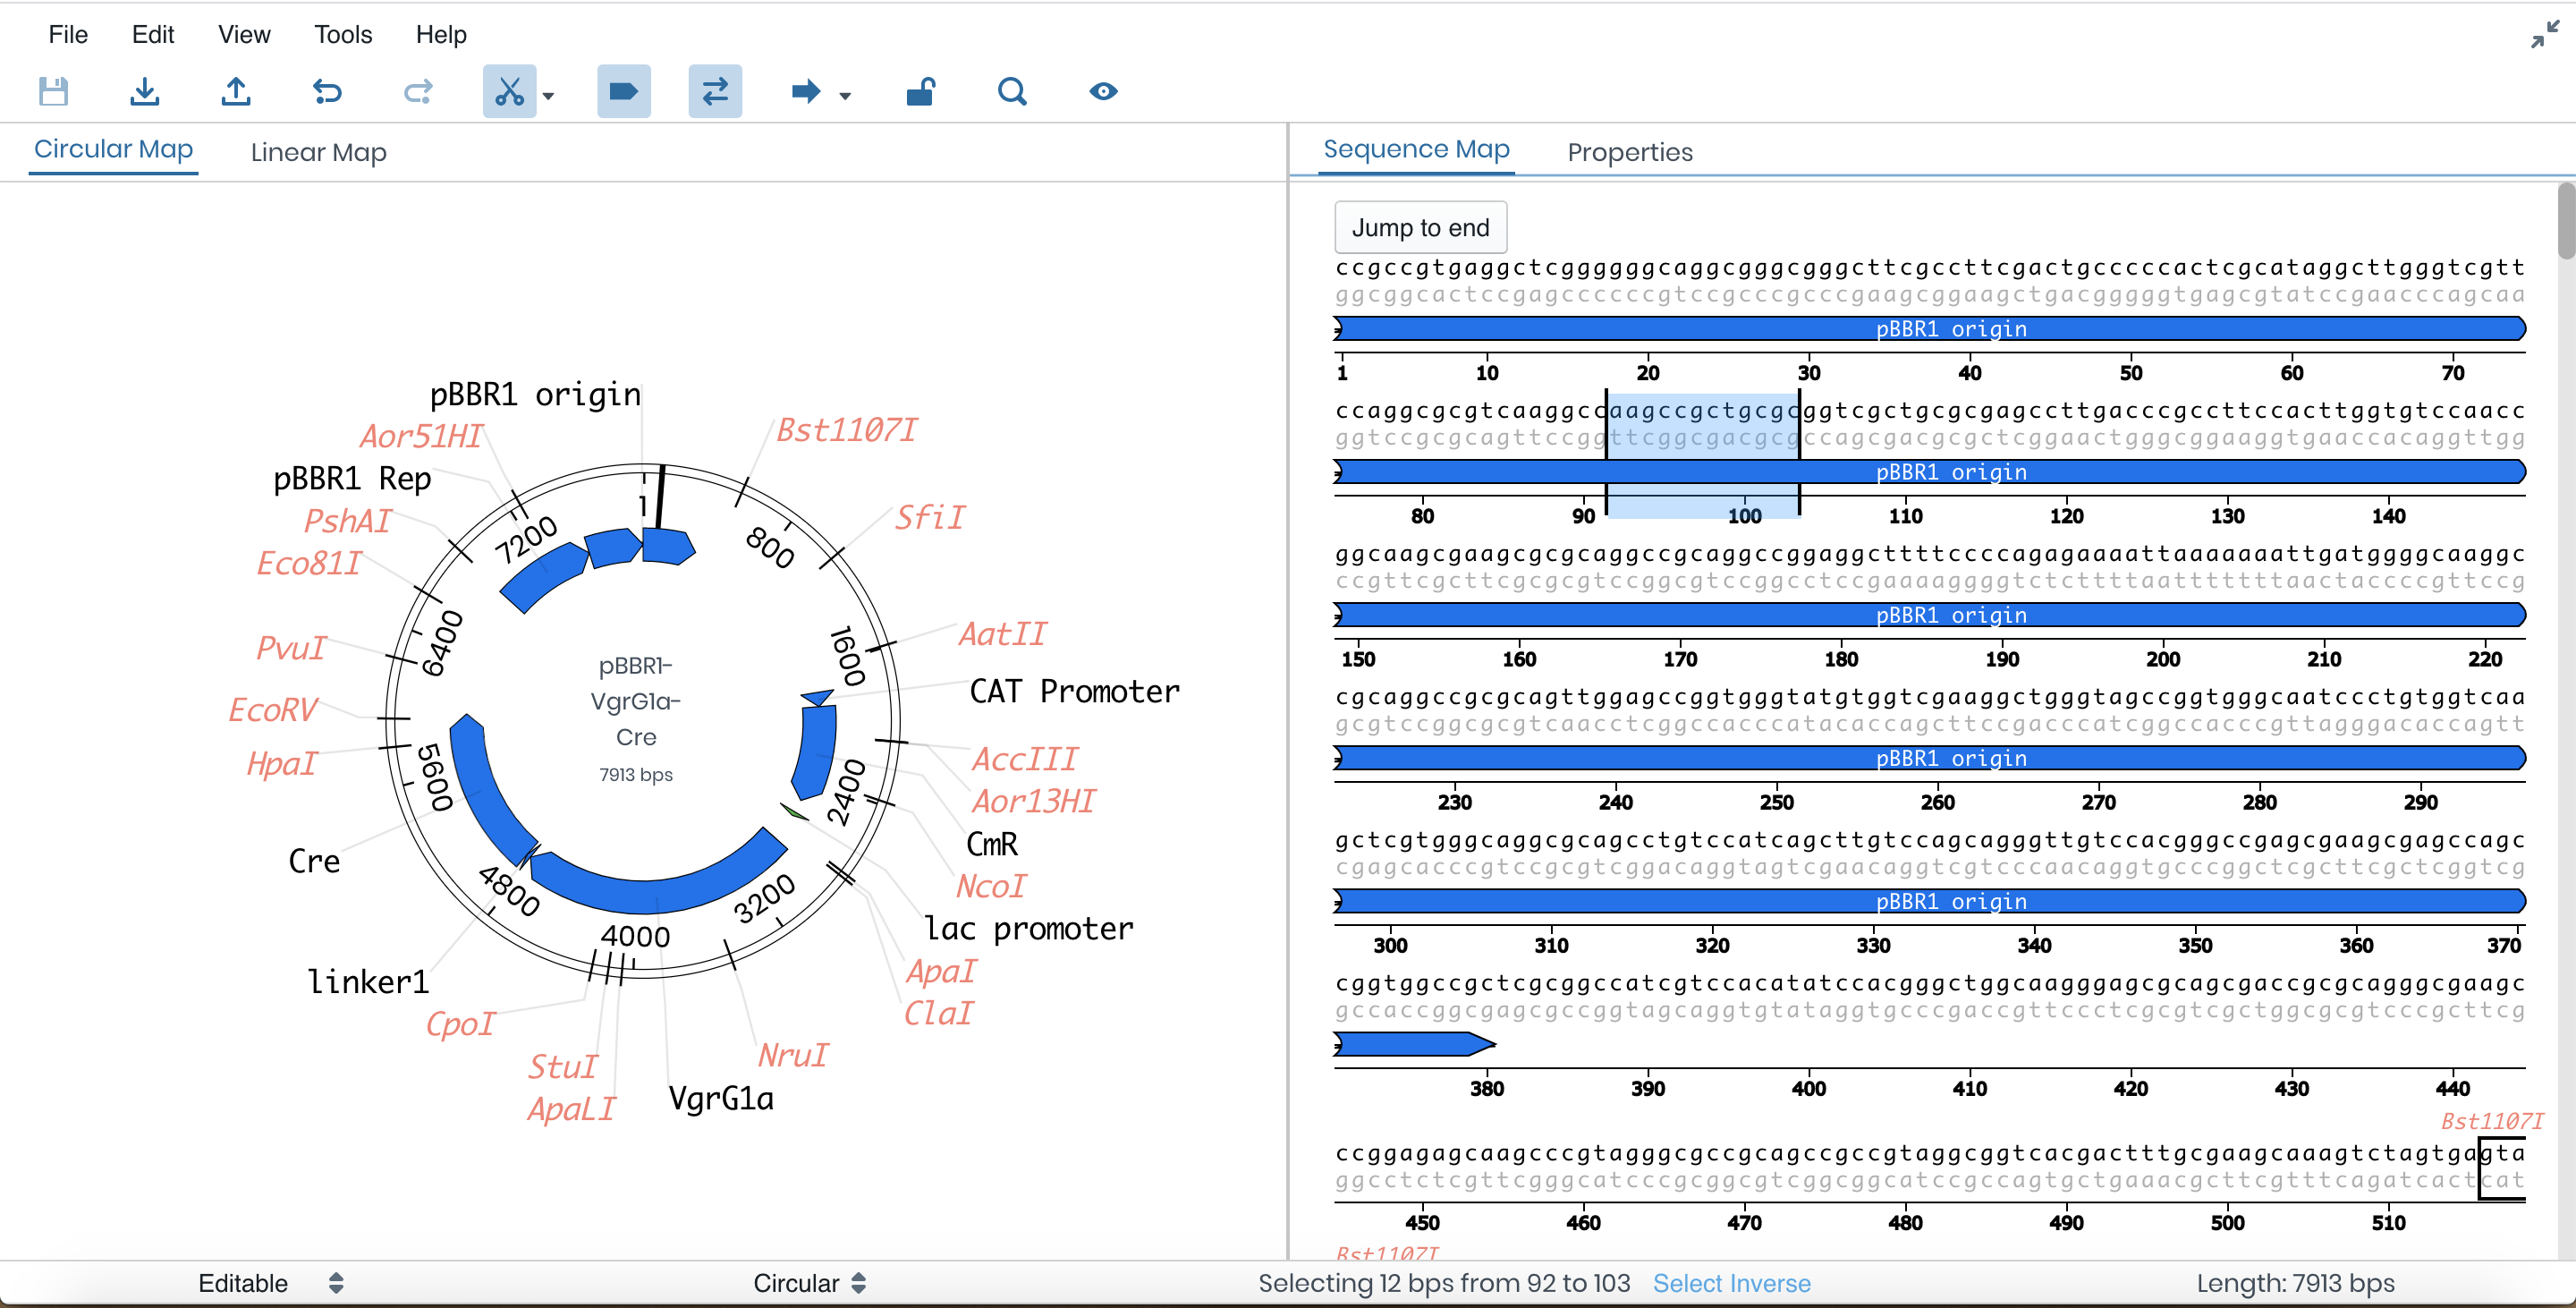The image size is (2576, 1308).
Task: Click the upload/export icon
Action: (x=236, y=92)
